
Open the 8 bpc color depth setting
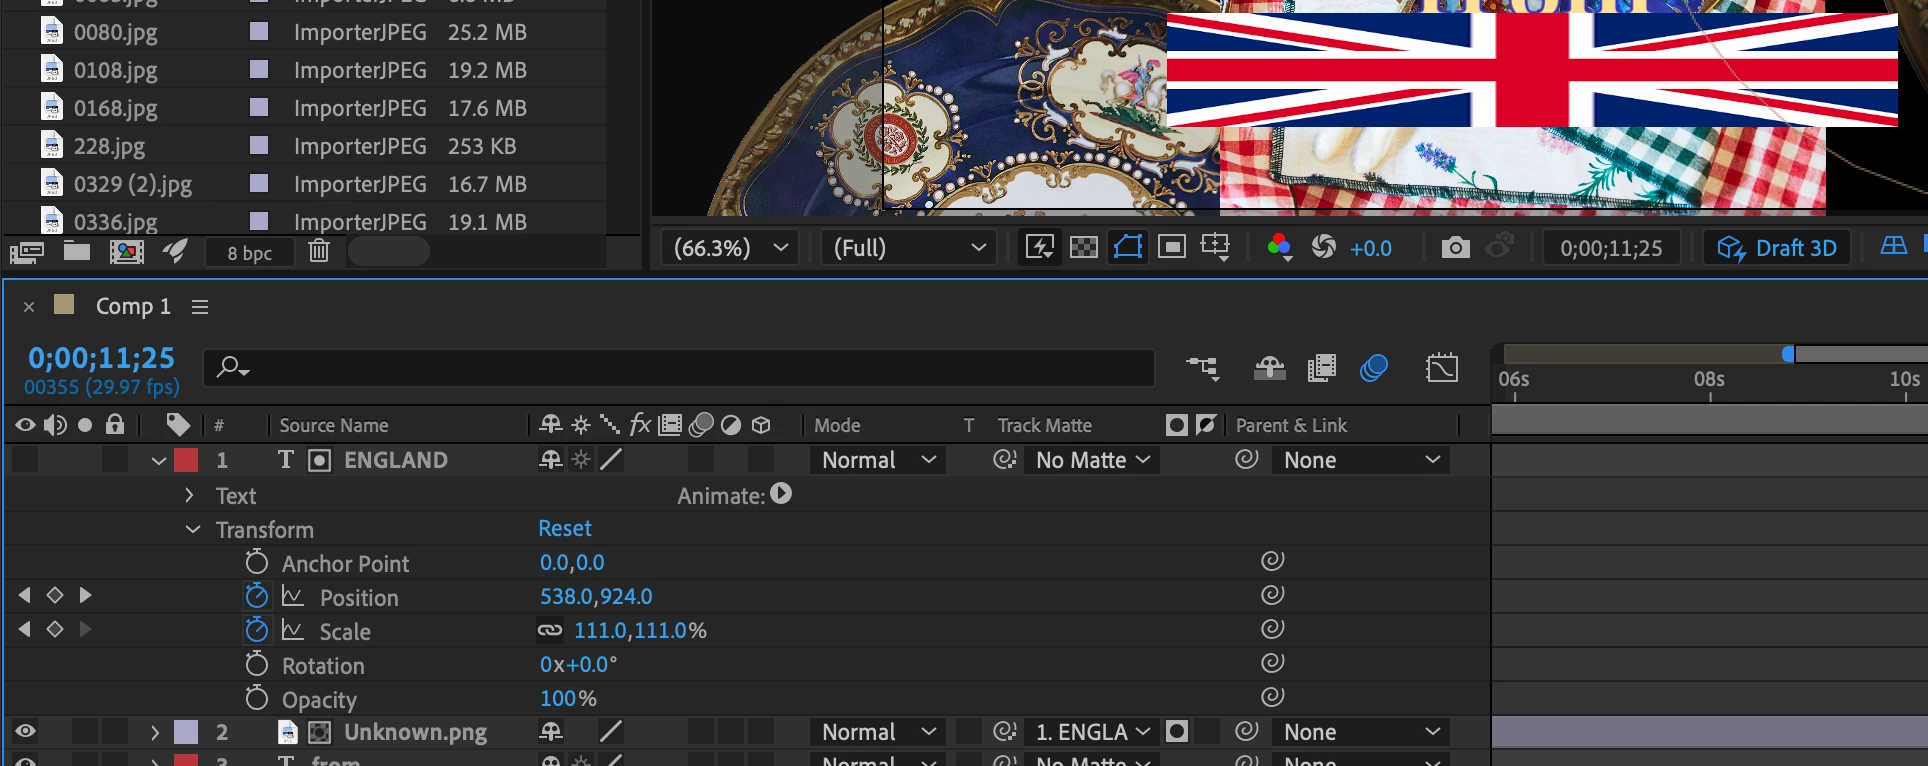tap(249, 253)
